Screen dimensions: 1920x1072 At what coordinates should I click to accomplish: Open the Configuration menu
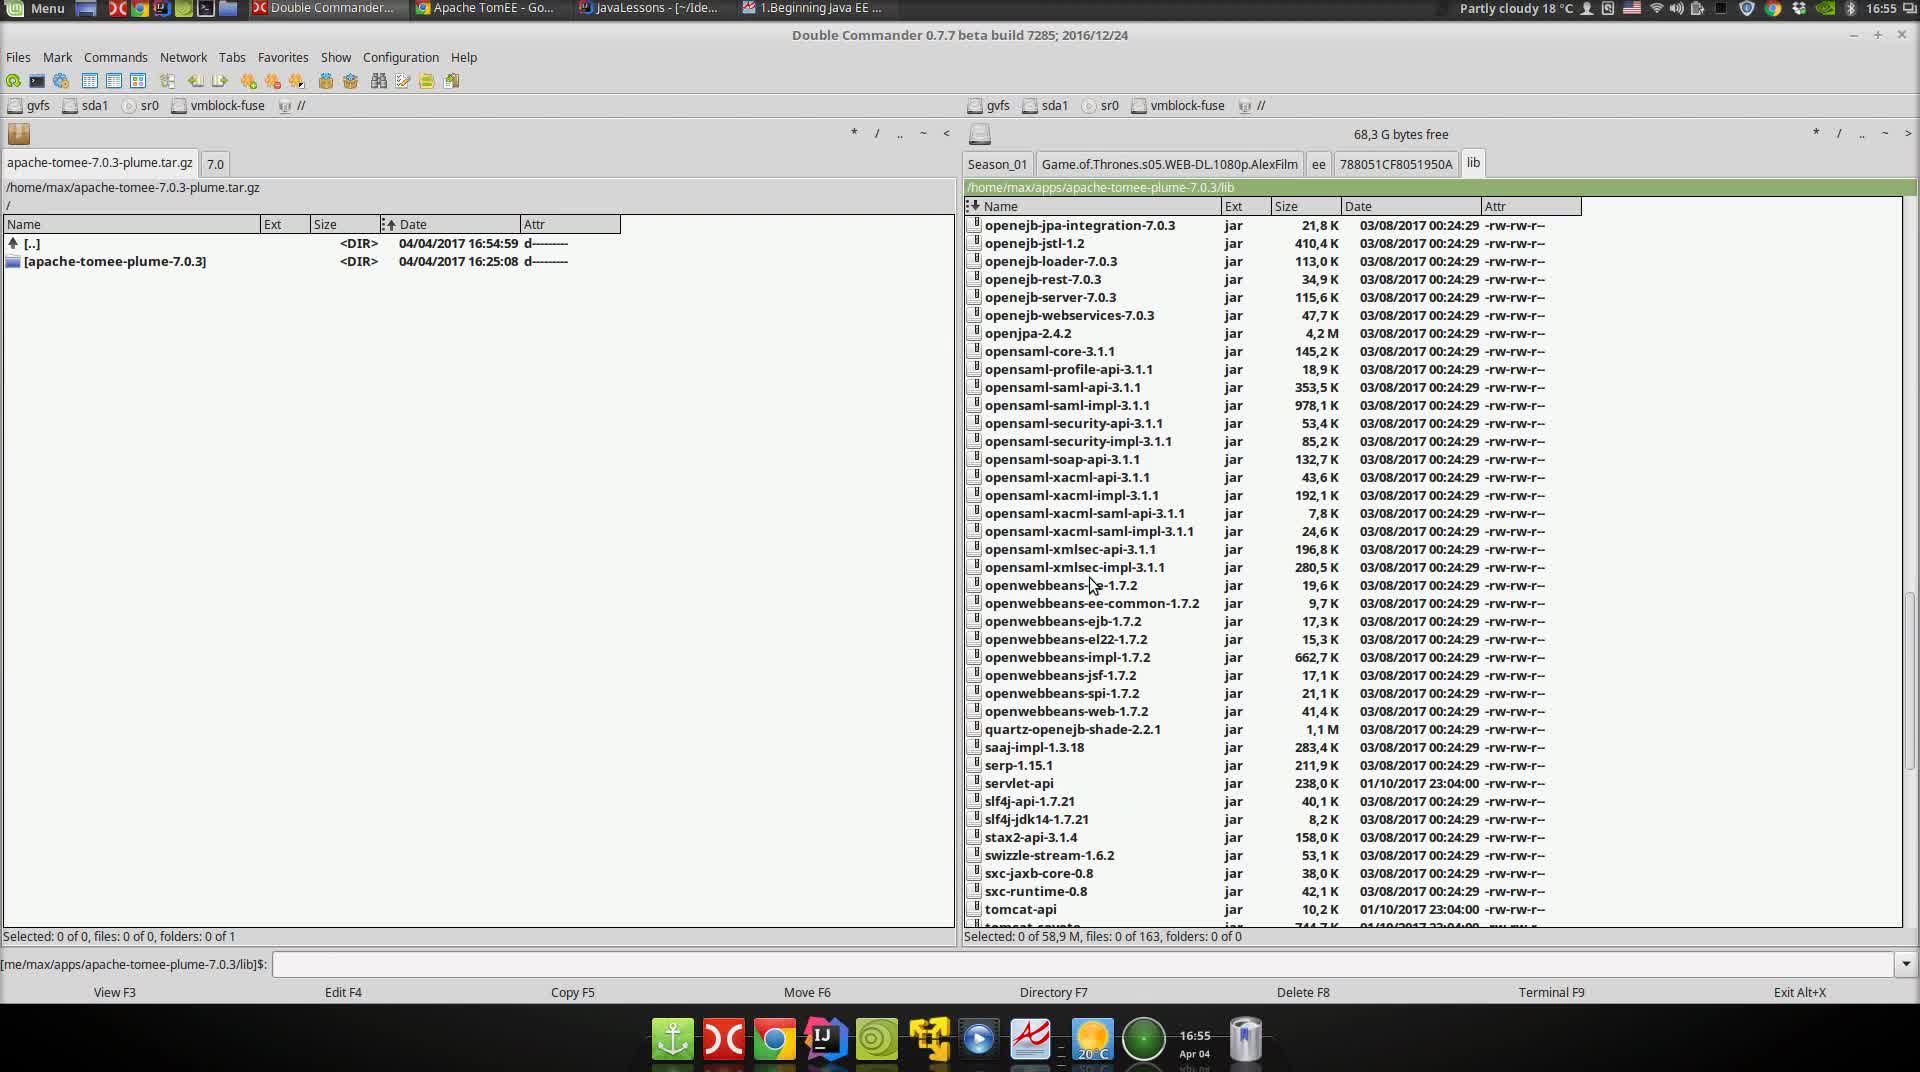pyautogui.click(x=401, y=57)
